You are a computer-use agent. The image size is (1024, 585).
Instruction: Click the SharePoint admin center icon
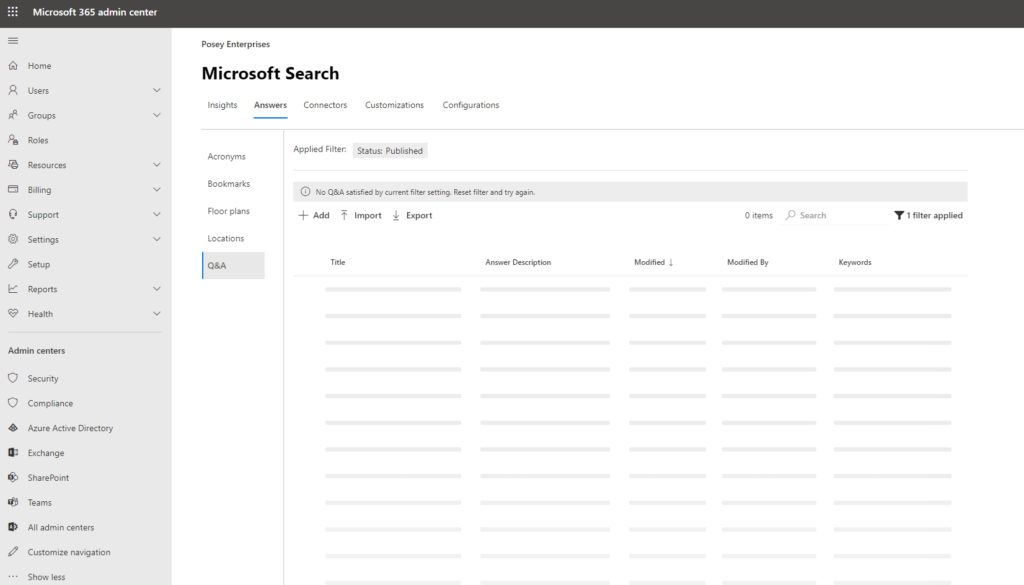coord(13,477)
